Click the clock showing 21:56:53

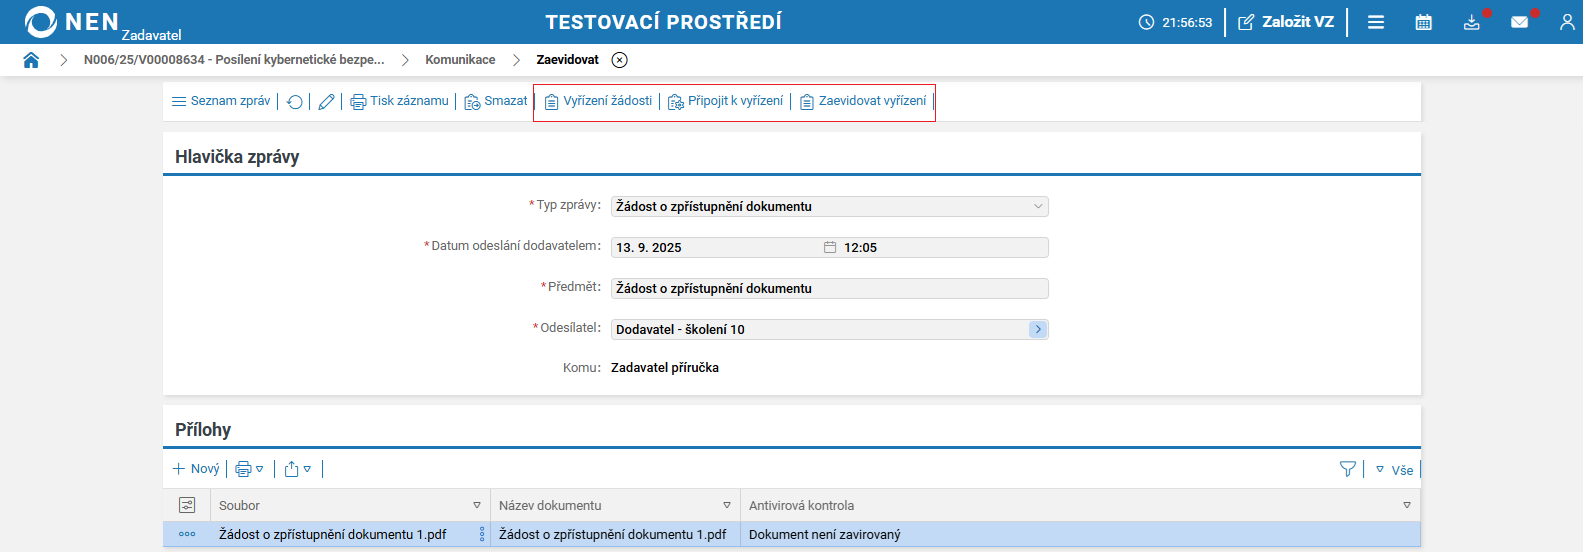tap(1175, 22)
